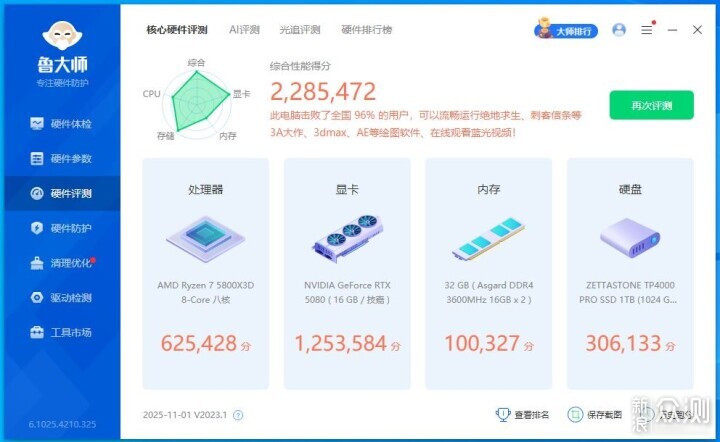Click the memory stick illustration
The width and height of the screenshot is (720, 442).
488,239
